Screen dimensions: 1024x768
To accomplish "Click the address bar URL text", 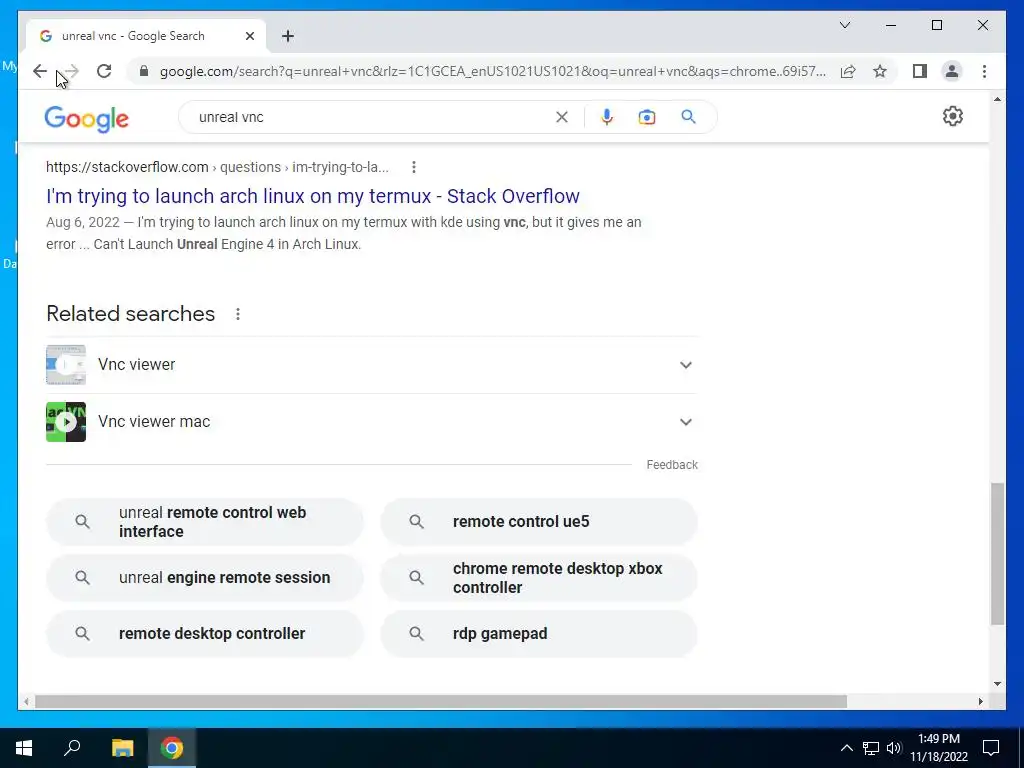I will pyautogui.click(x=492, y=71).
